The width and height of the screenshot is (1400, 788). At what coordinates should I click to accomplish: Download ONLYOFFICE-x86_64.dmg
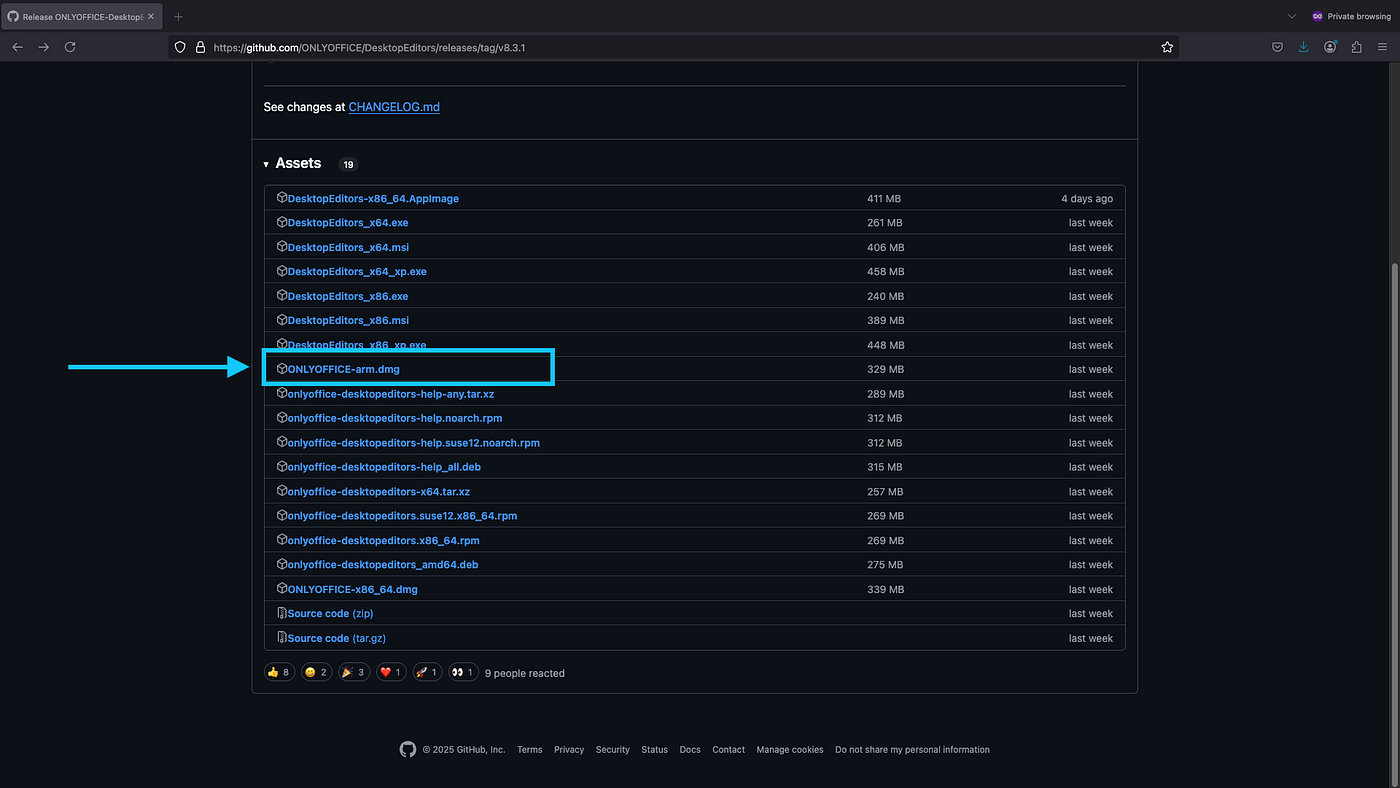point(353,590)
